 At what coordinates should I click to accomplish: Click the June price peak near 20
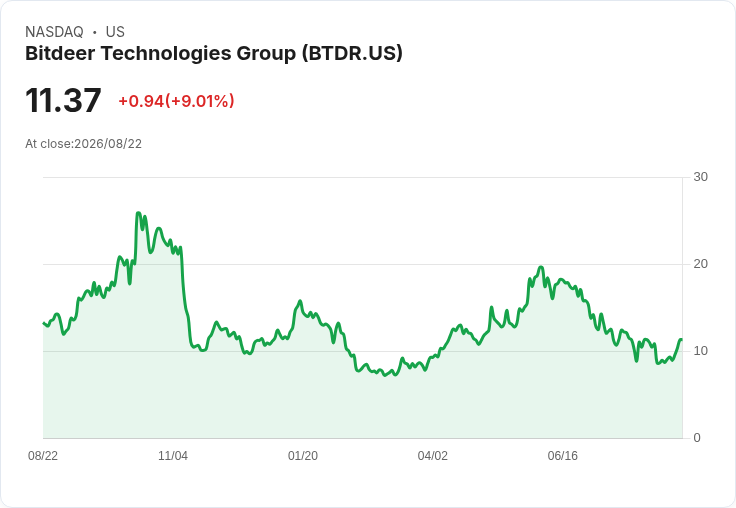tap(541, 267)
